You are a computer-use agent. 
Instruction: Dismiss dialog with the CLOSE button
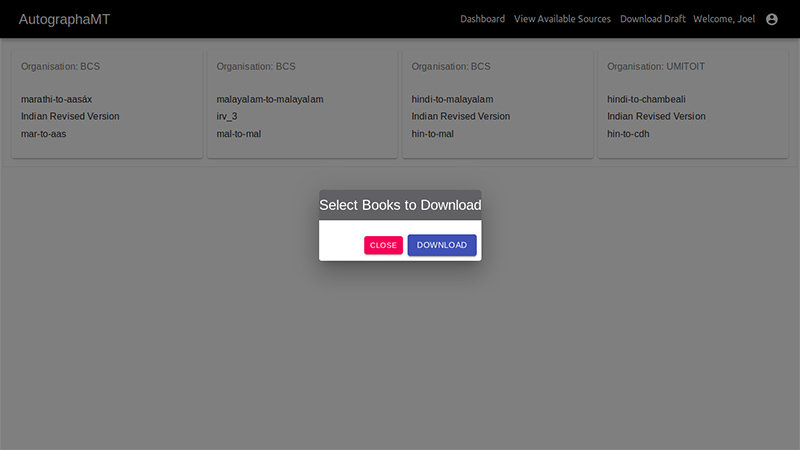(x=383, y=245)
